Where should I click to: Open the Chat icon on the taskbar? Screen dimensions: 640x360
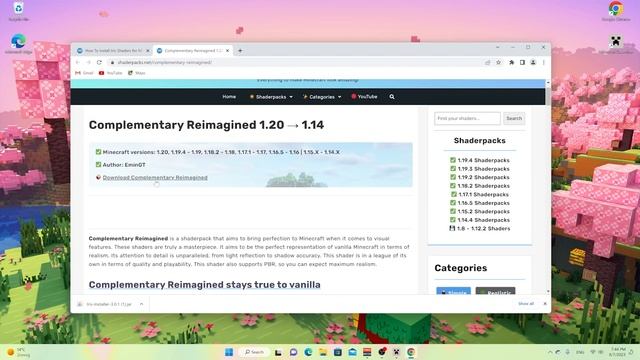pos(293,352)
